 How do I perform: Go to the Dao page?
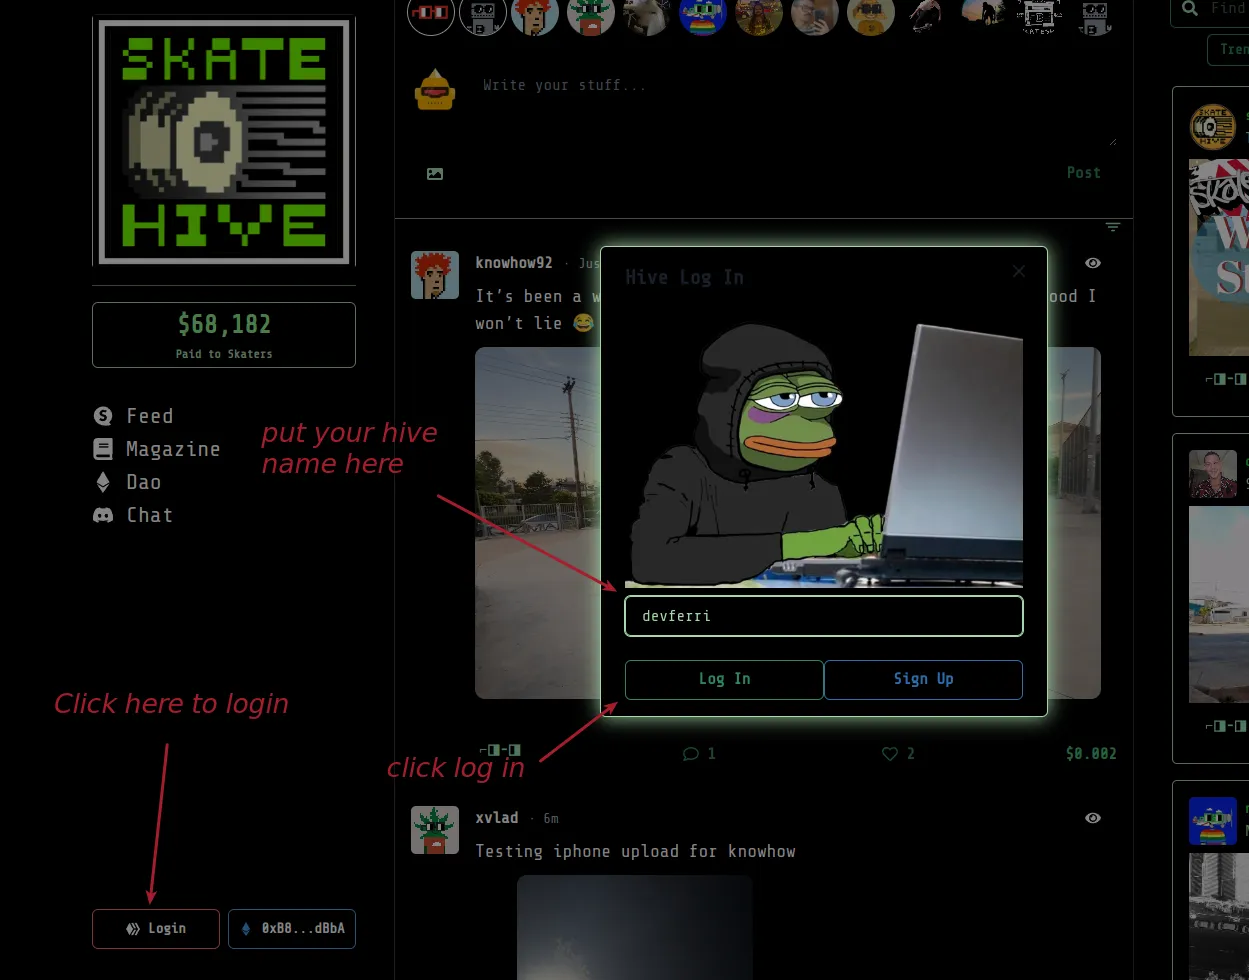click(142, 482)
